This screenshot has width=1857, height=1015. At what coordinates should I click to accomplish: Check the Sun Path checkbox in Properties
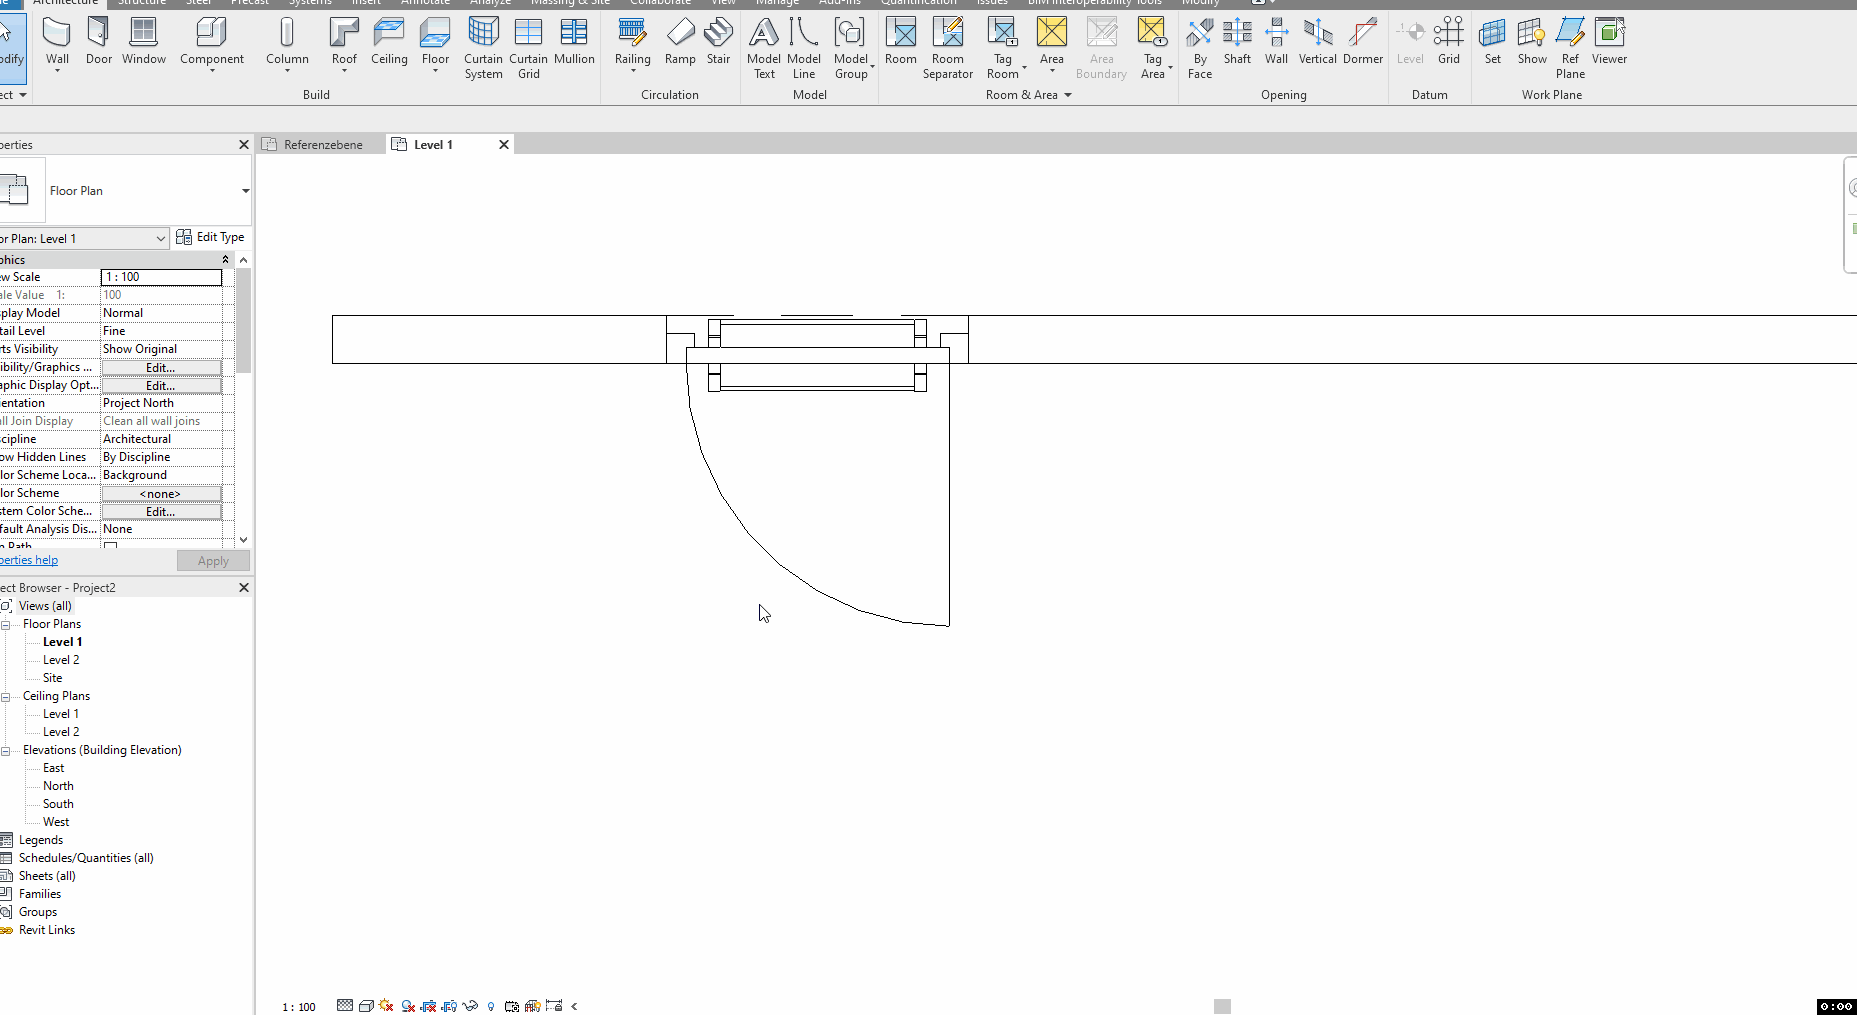coord(108,545)
